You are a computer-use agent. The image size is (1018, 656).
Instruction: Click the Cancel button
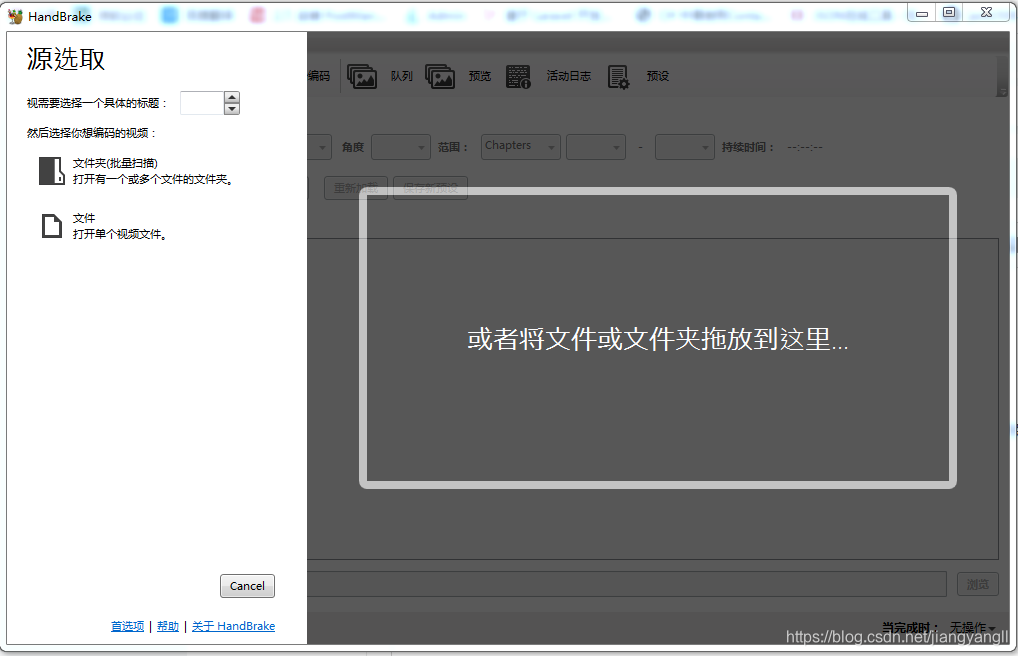(247, 586)
